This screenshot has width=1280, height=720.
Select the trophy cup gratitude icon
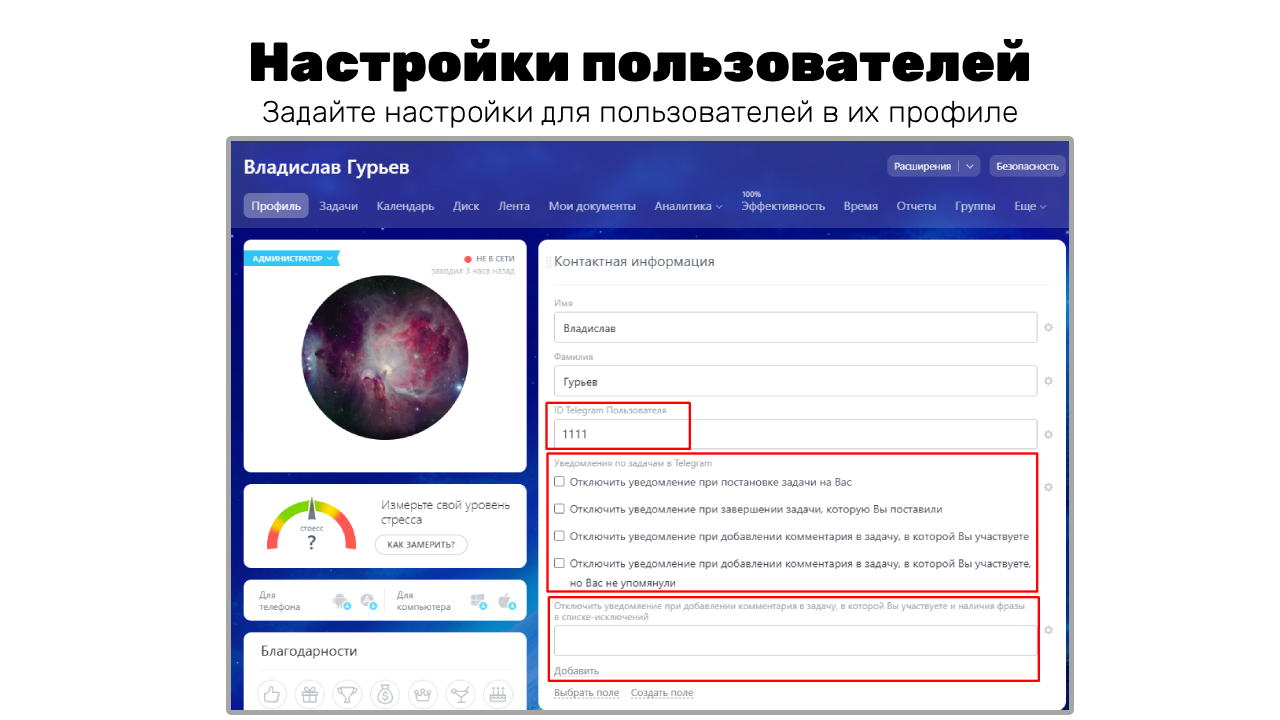tap(347, 694)
